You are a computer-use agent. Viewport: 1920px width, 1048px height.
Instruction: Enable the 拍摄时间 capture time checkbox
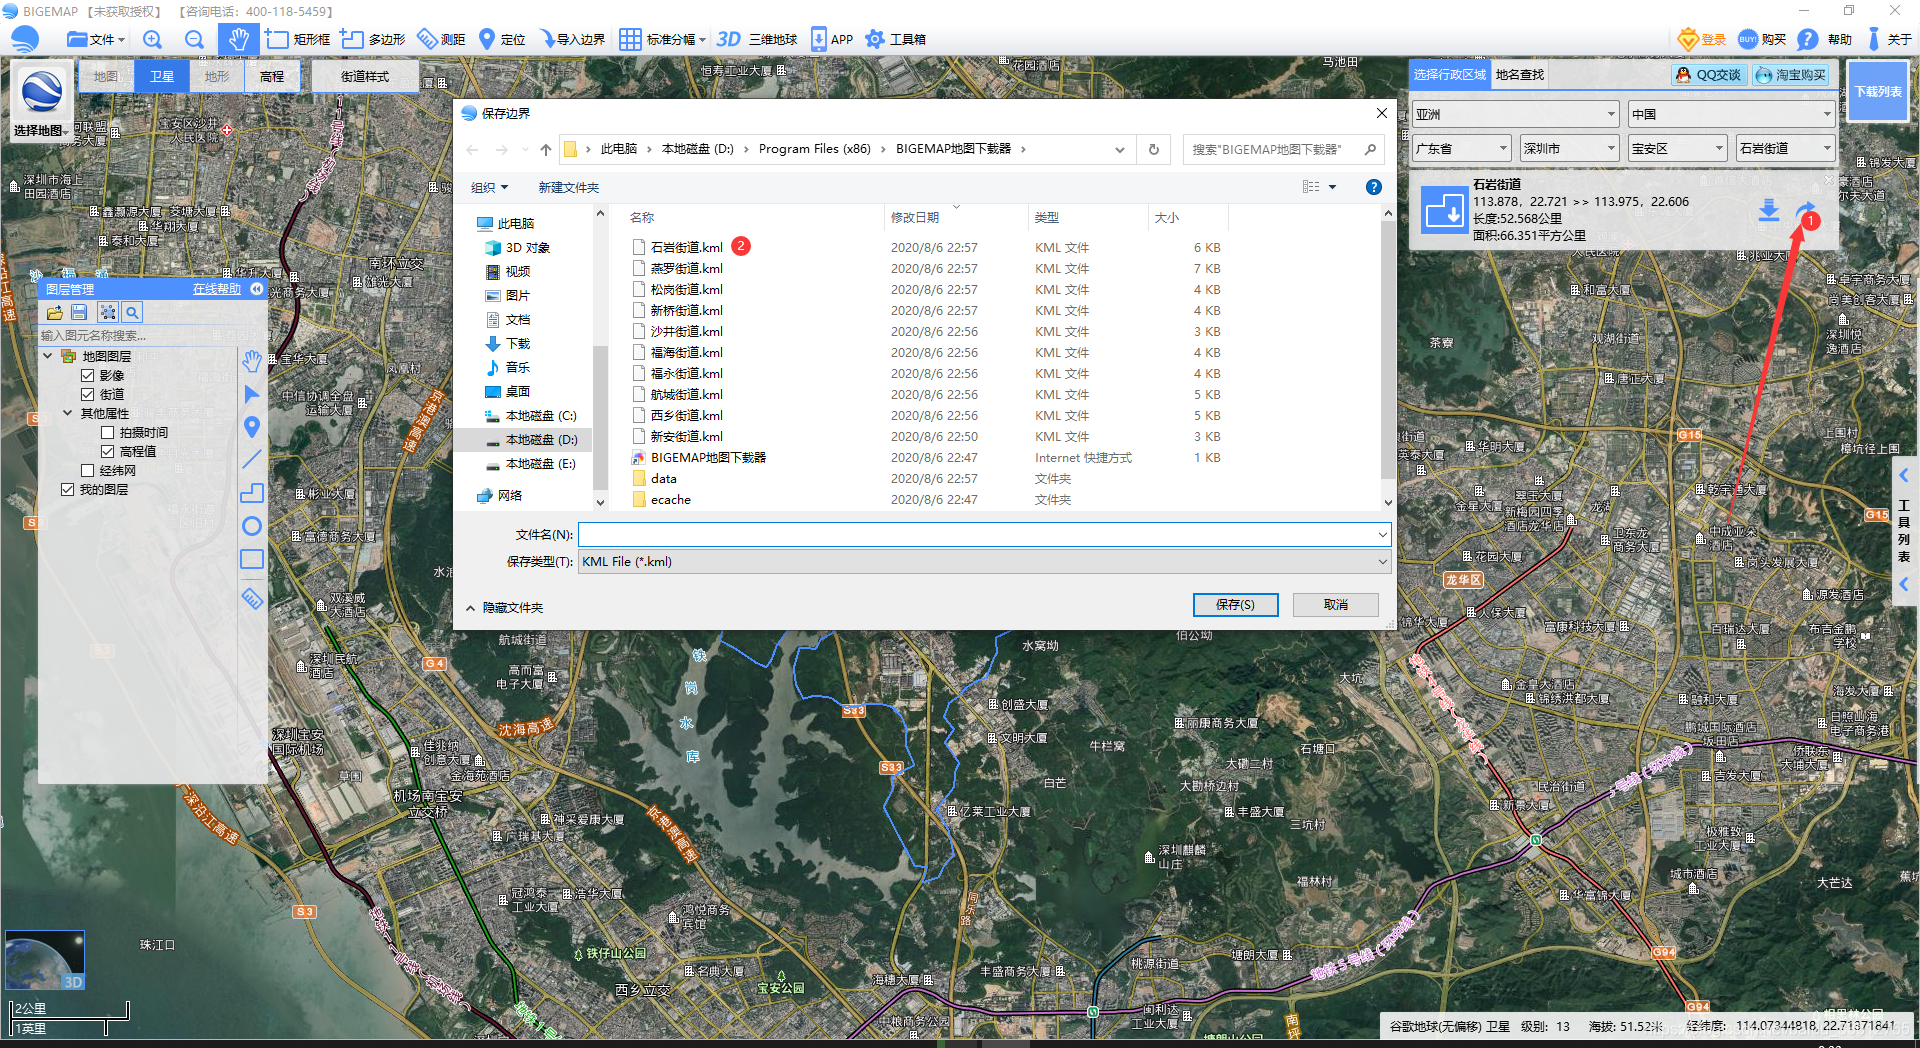coord(107,432)
